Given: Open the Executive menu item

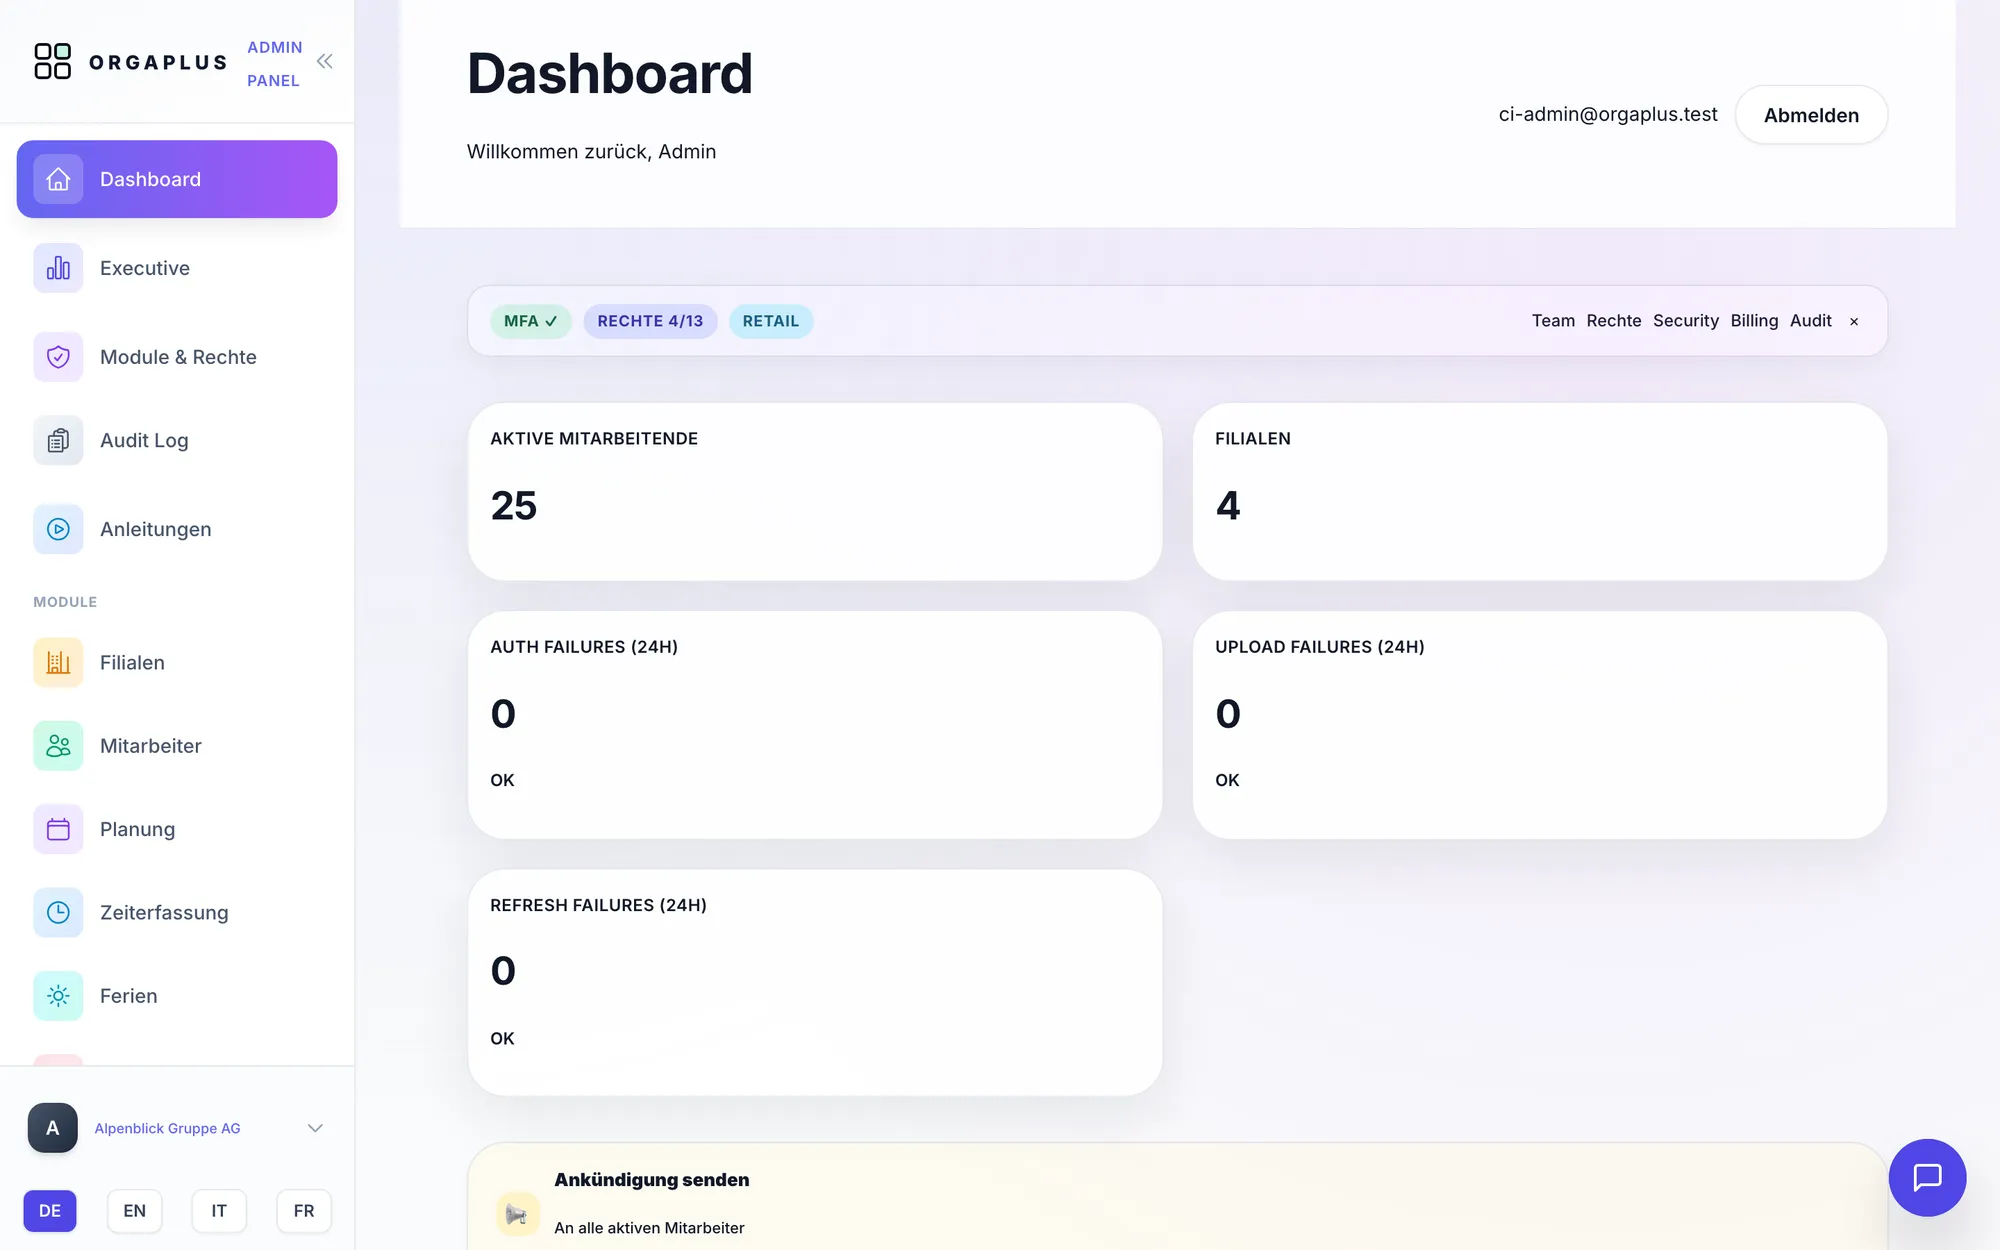Looking at the screenshot, I should click(x=177, y=268).
